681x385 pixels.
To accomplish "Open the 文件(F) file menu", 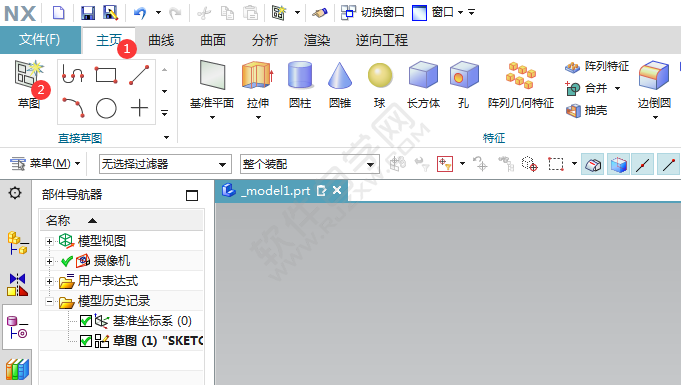I will tap(40, 40).
